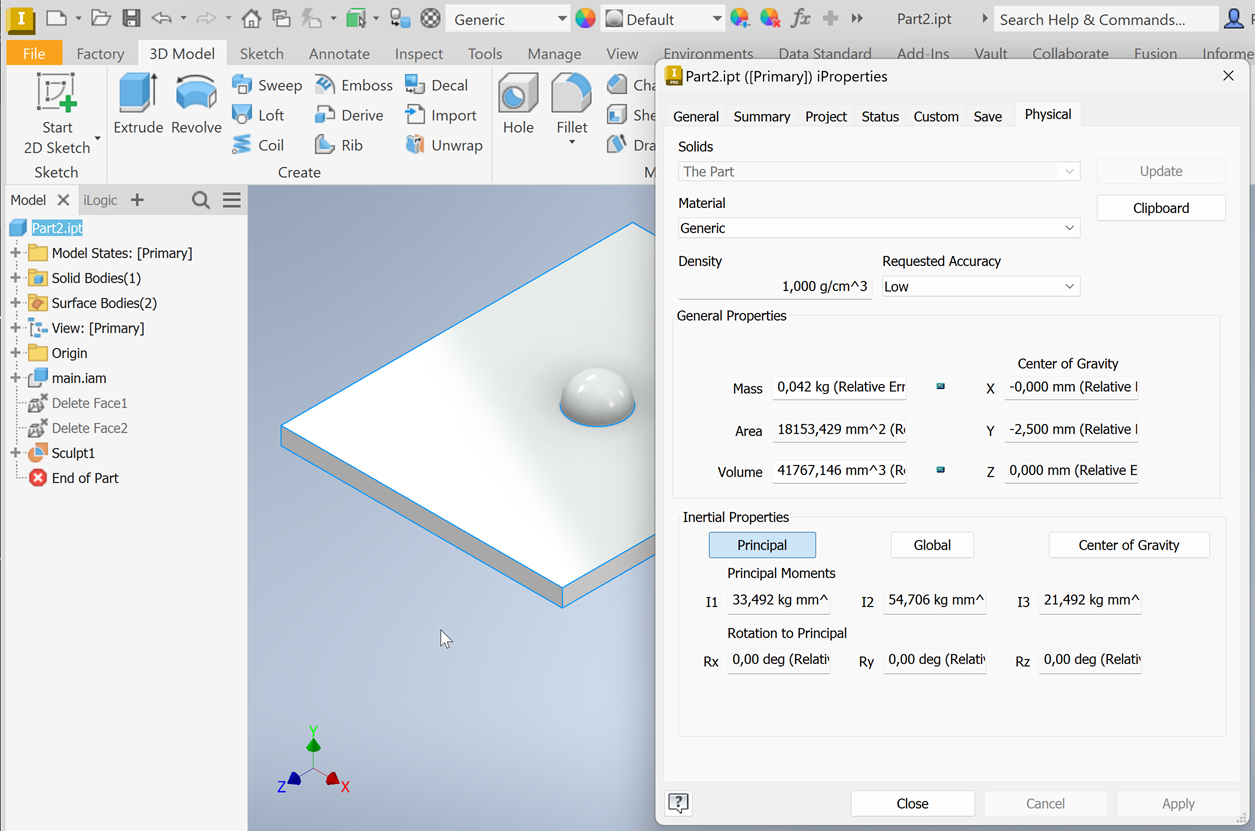Image resolution: width=1255 pixels, height=831 pixels.
Task: Apply the iProperties changes
Action: point(1178,803)
